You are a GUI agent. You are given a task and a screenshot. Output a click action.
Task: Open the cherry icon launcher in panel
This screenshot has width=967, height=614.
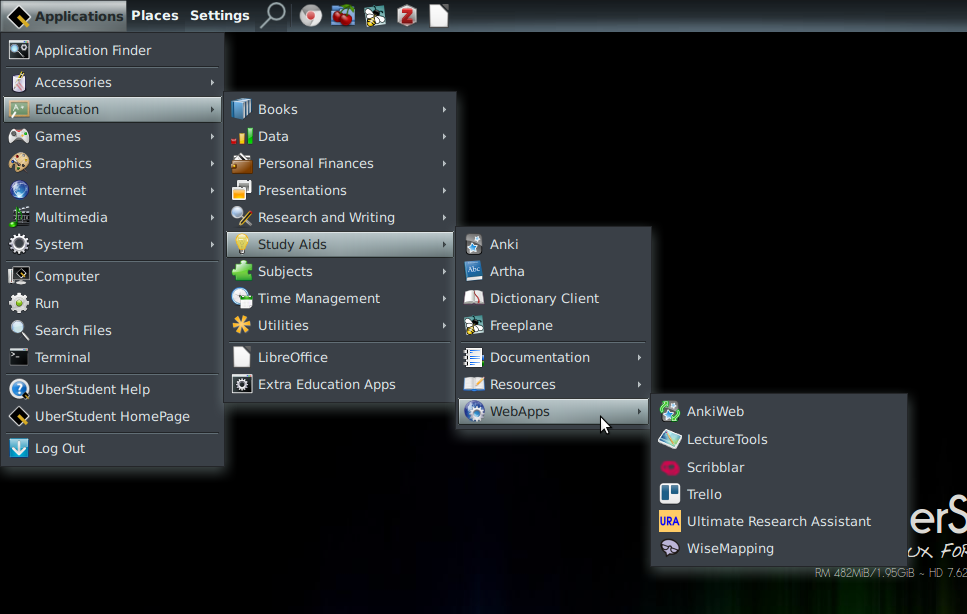coord(343,15)
